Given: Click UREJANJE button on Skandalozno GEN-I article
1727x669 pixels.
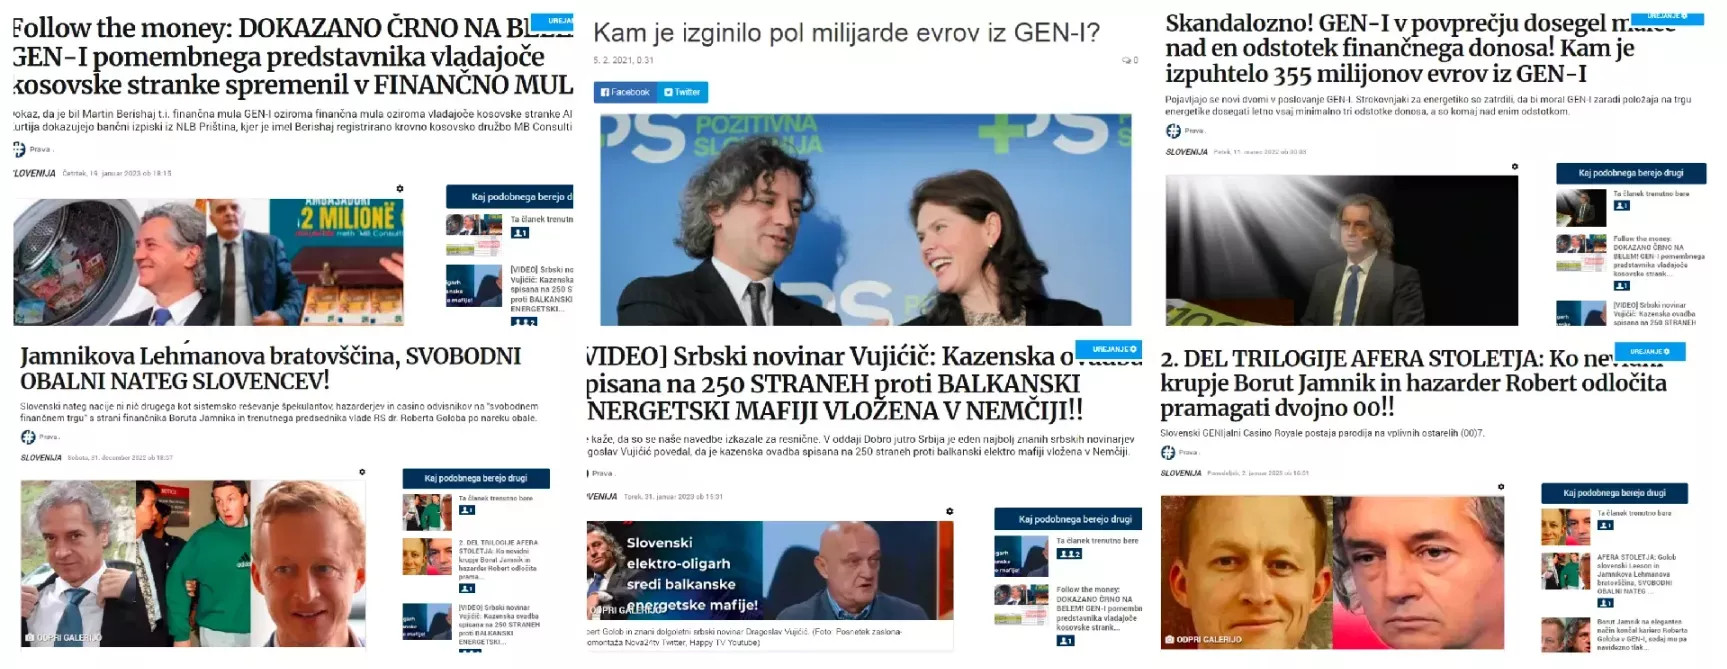Looking at the screenshot, I should pos(1667,16).
